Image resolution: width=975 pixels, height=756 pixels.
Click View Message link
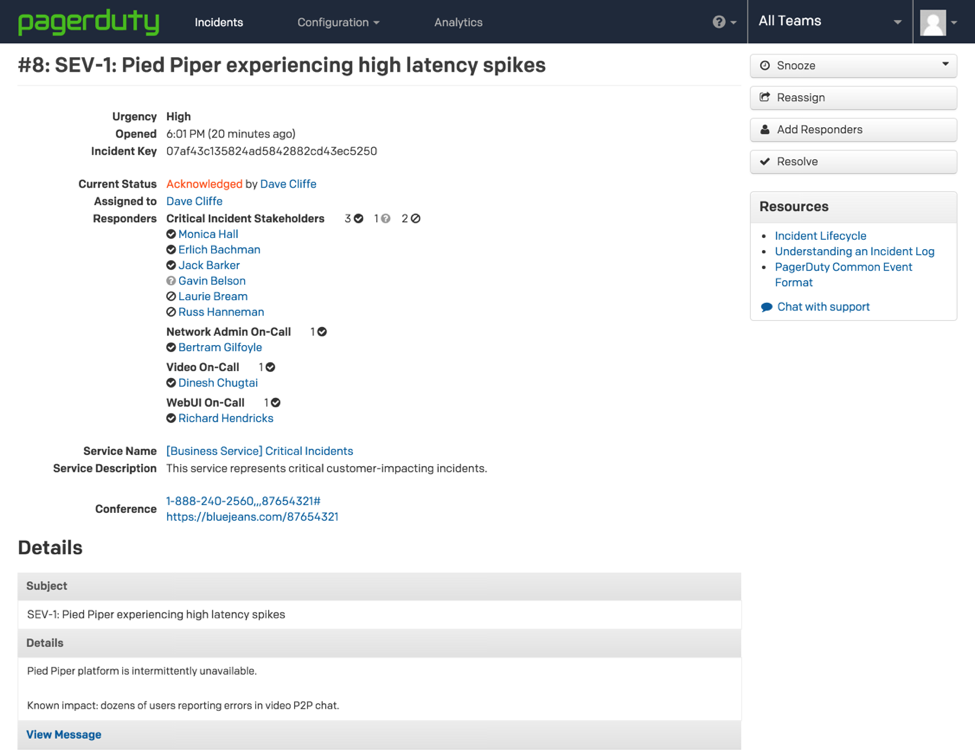click(64, 735)
